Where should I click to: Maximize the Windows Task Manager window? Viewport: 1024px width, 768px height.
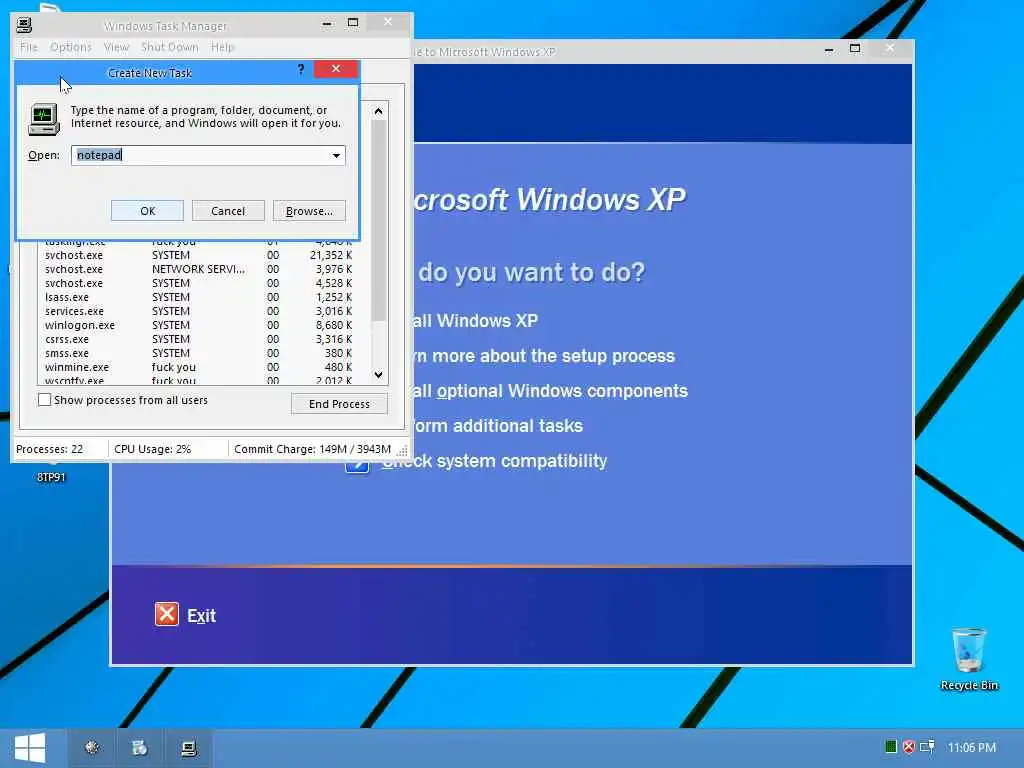tap(353, 23)
